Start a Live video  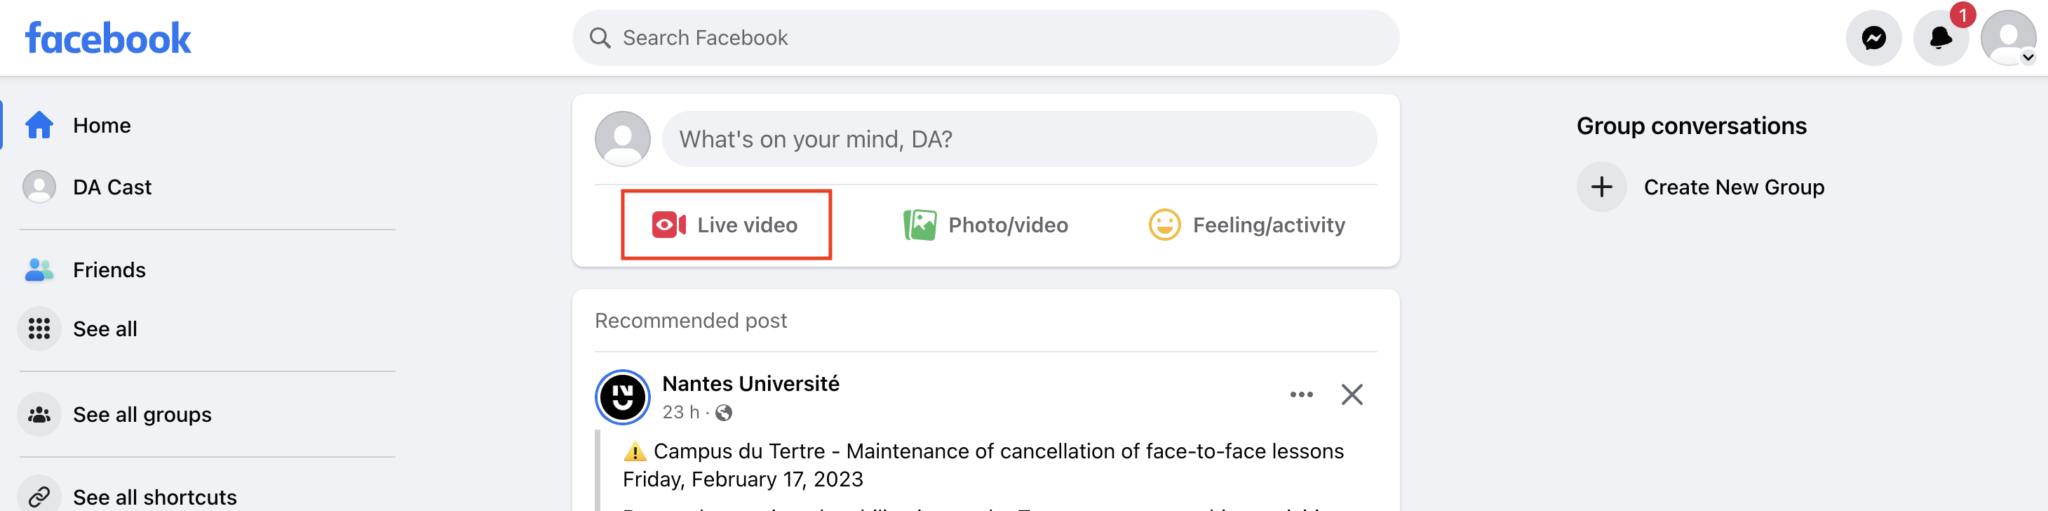point(726,225)
